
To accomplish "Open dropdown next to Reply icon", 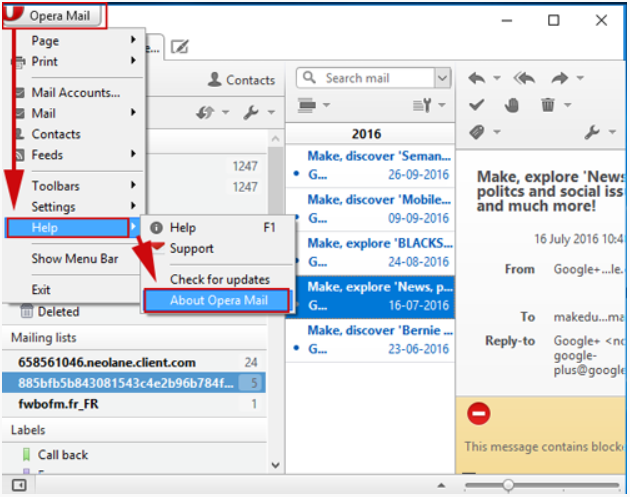I will tap(497, 78).
